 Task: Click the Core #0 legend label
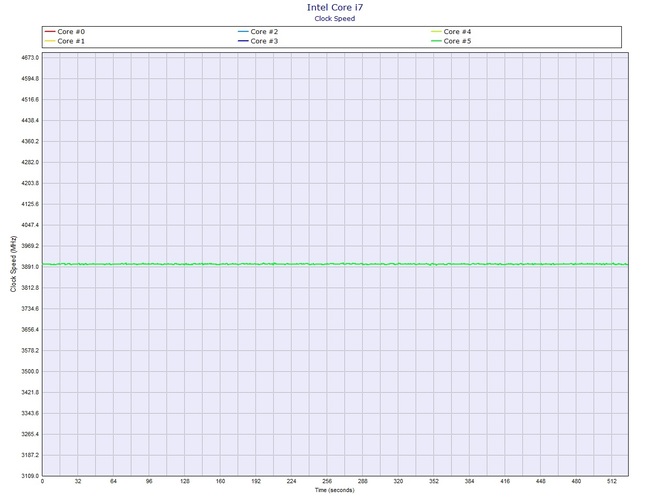pyautogui.click(x=71, y=32)
